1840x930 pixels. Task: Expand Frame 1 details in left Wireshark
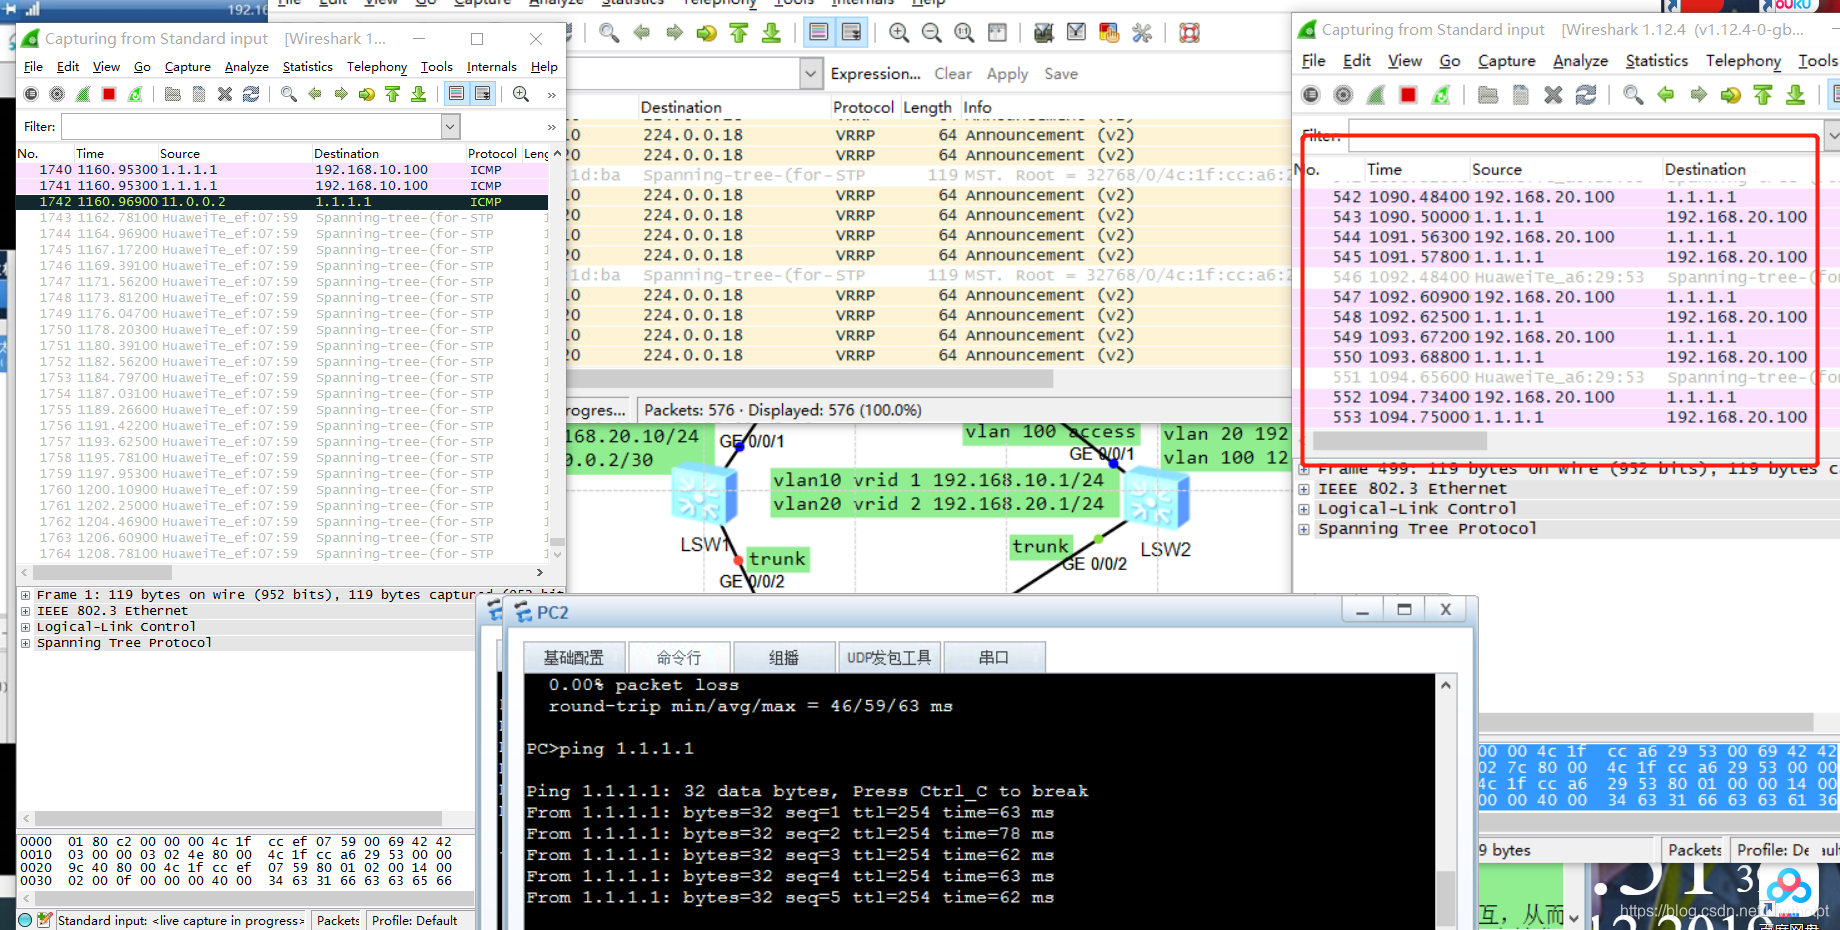pyautogui.click(x=25, y=595)
